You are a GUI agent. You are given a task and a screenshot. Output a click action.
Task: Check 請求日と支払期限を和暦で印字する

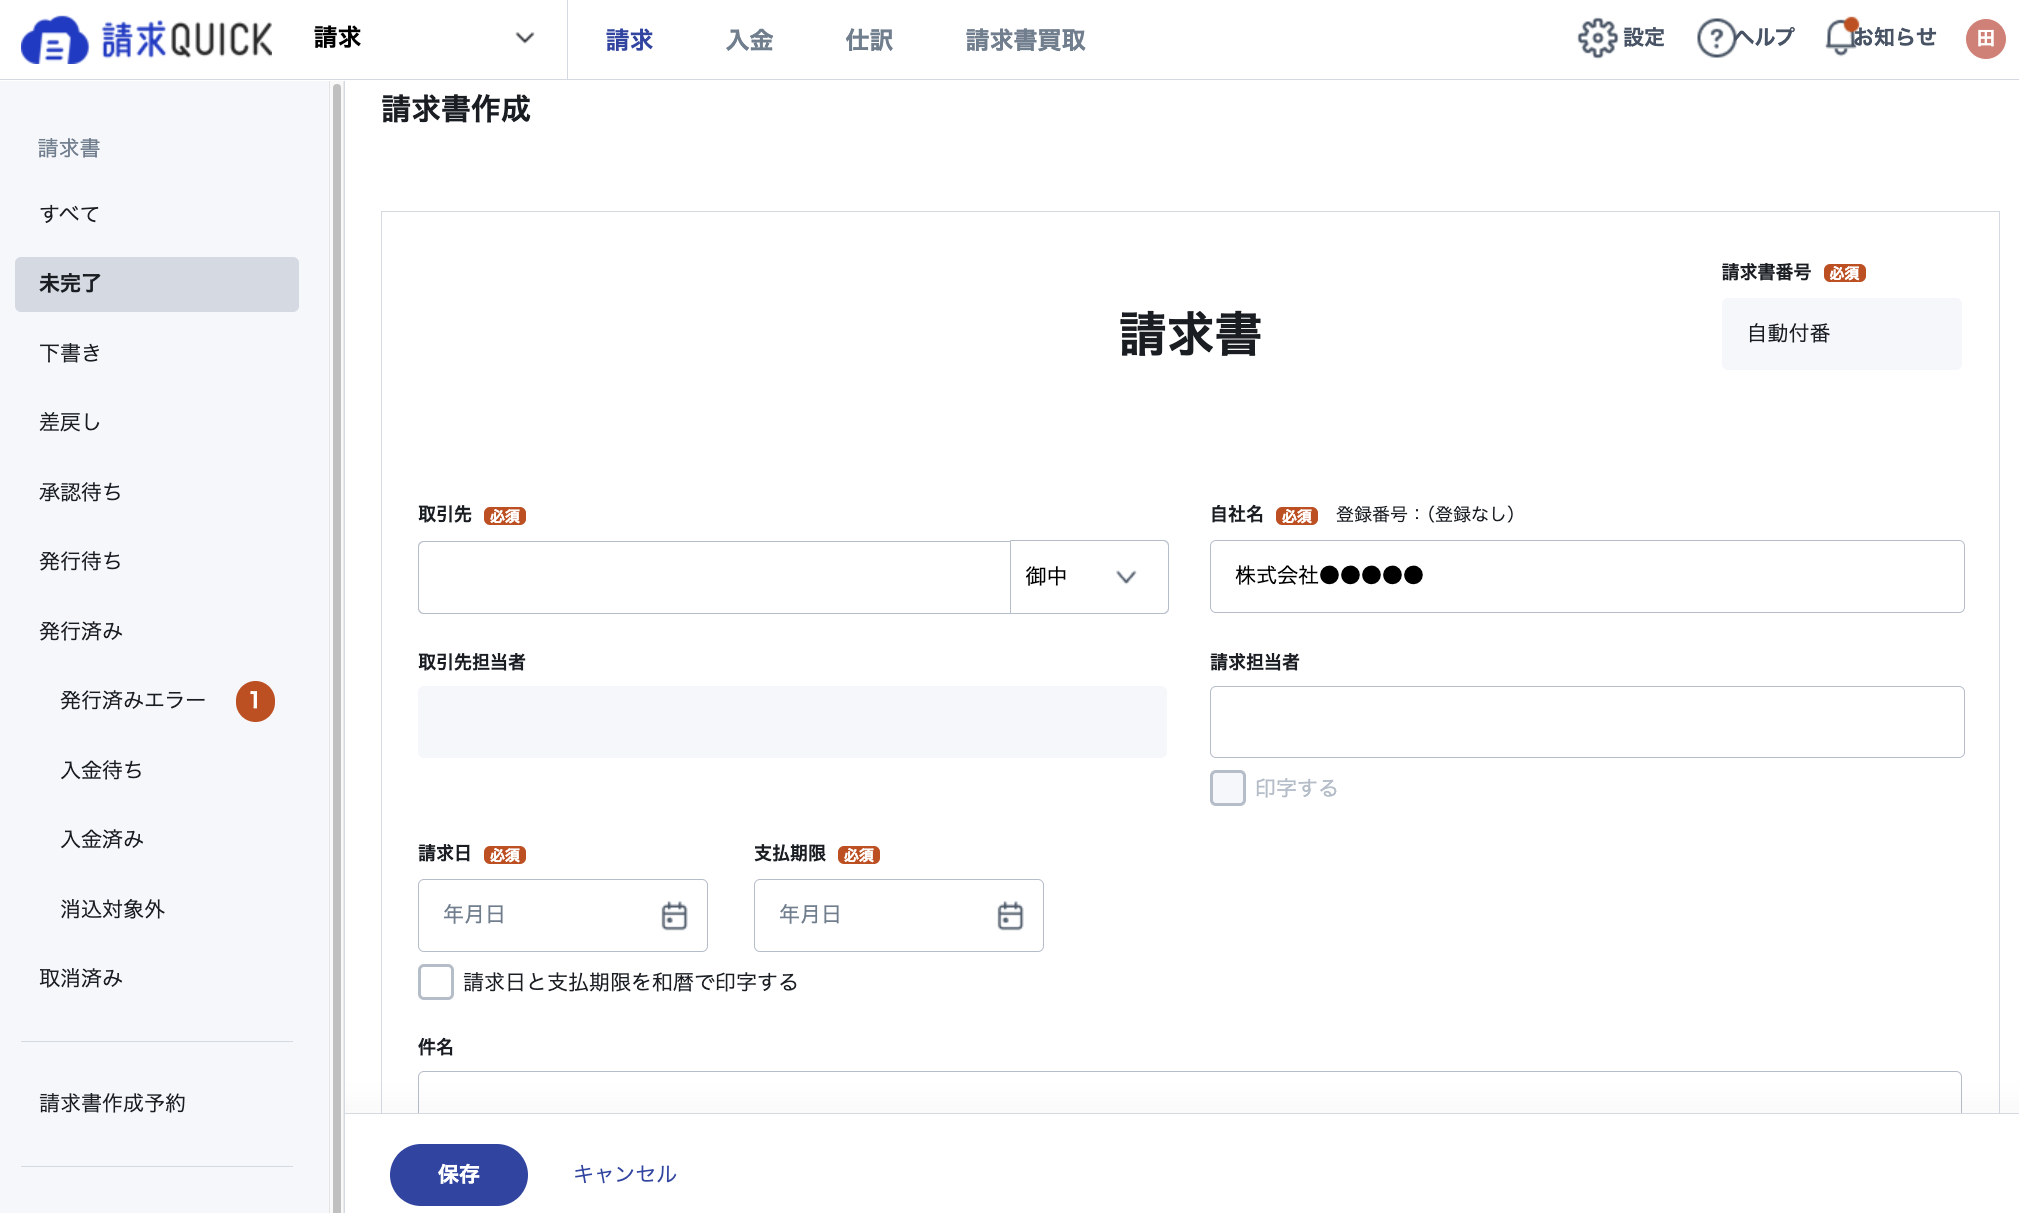[436, 982]
